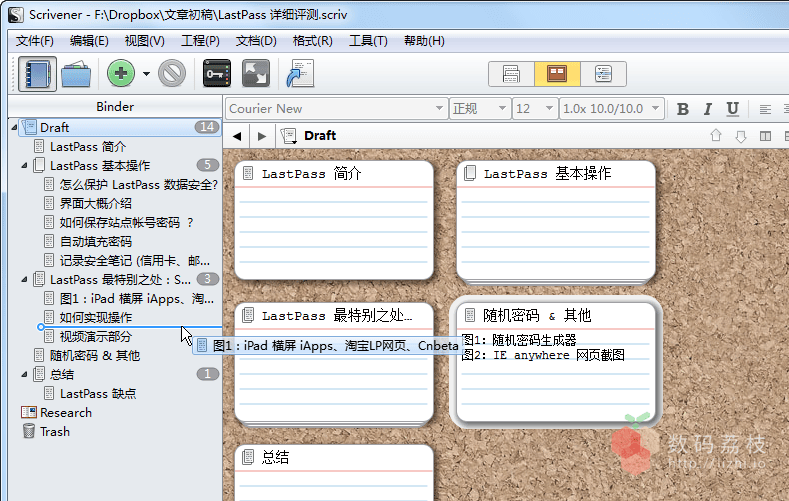Select 怎么保护 LastPass 数据安全? document
The width and height of the screenshot is (789, 501).
coord(138,185)
